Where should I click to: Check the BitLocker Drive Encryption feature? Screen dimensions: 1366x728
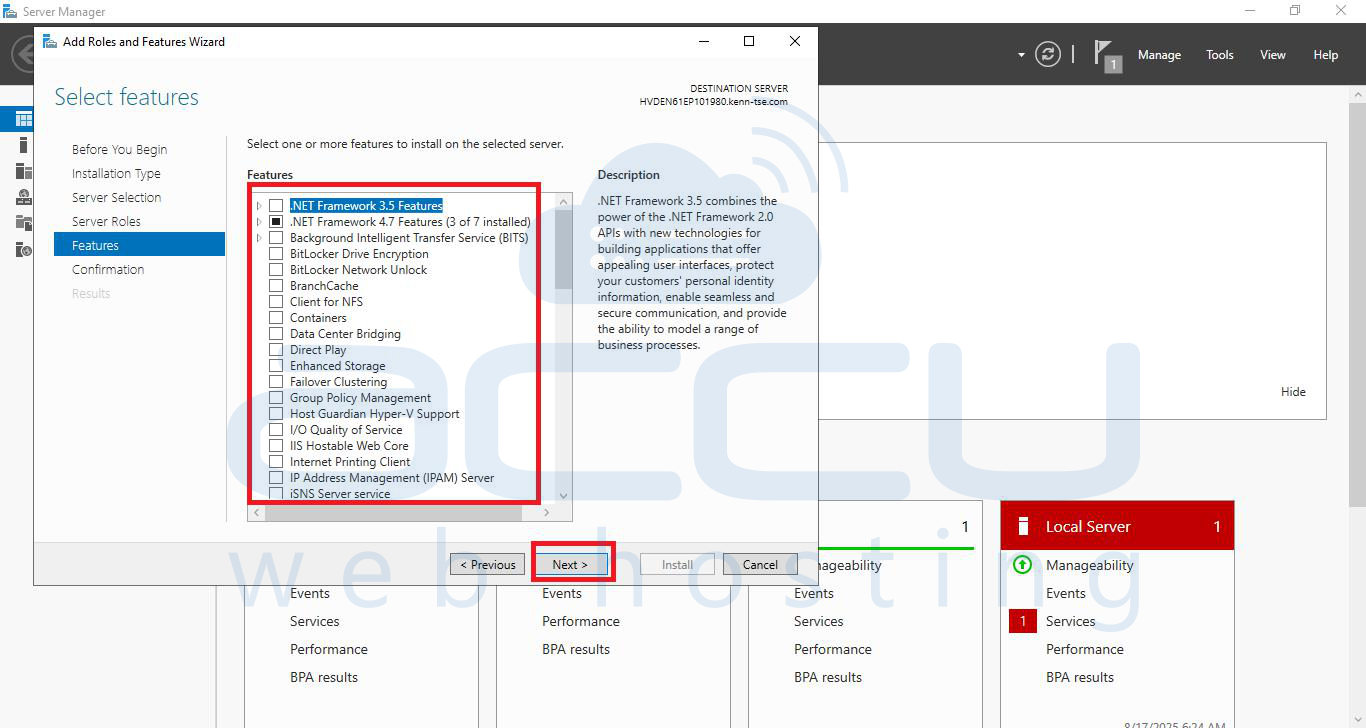tap(276, 253)
